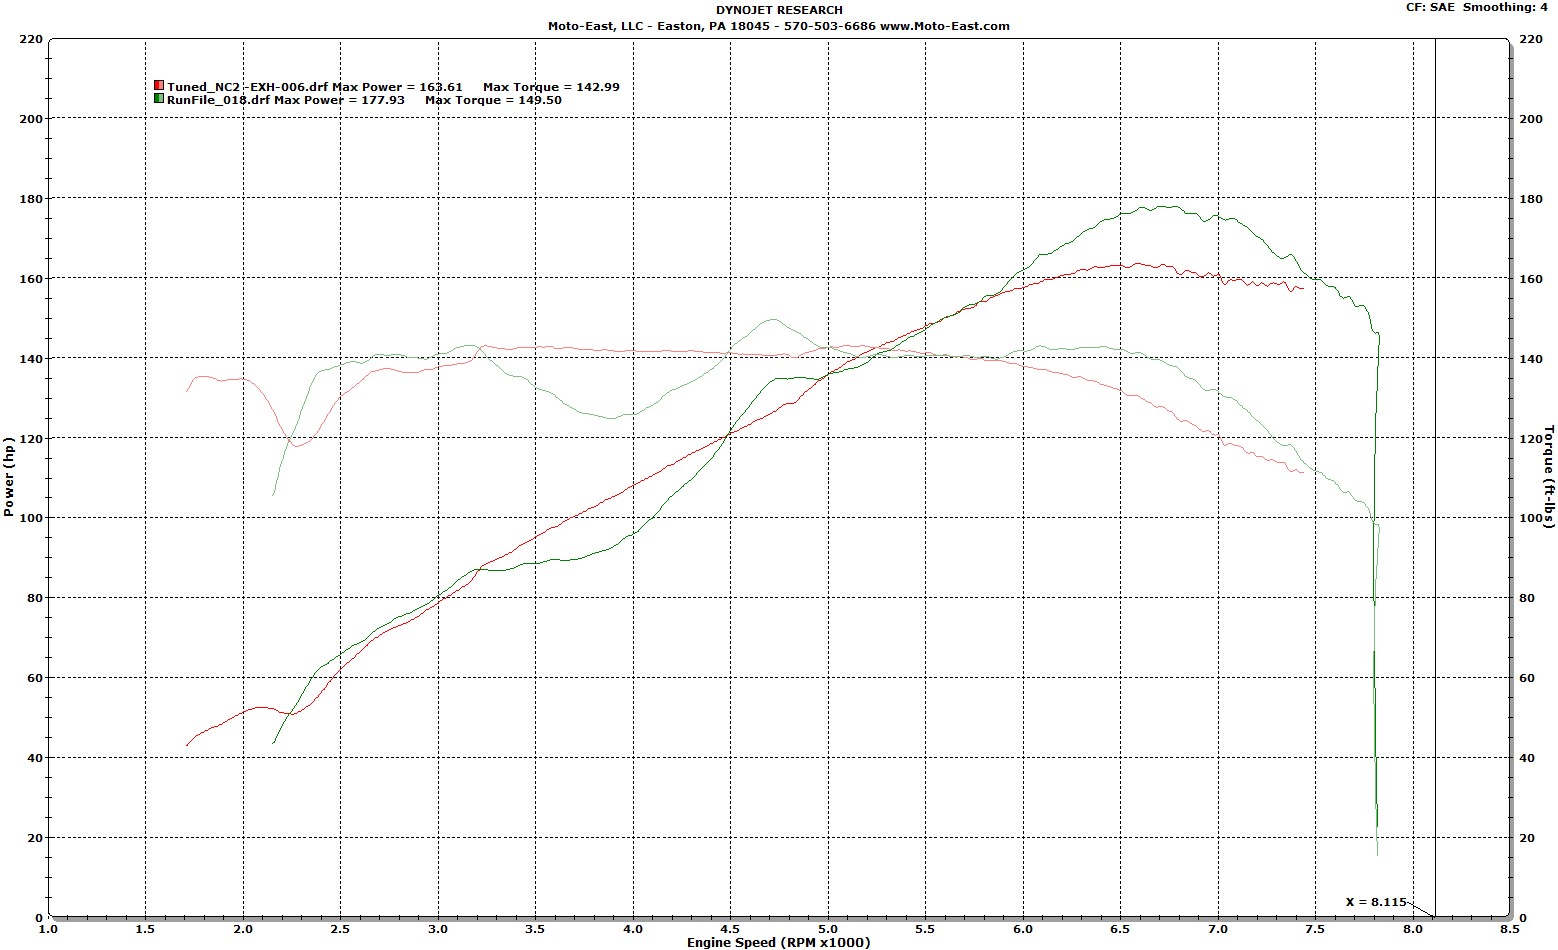Click the Max Torque = 149.50 legend value

(493, 100)
